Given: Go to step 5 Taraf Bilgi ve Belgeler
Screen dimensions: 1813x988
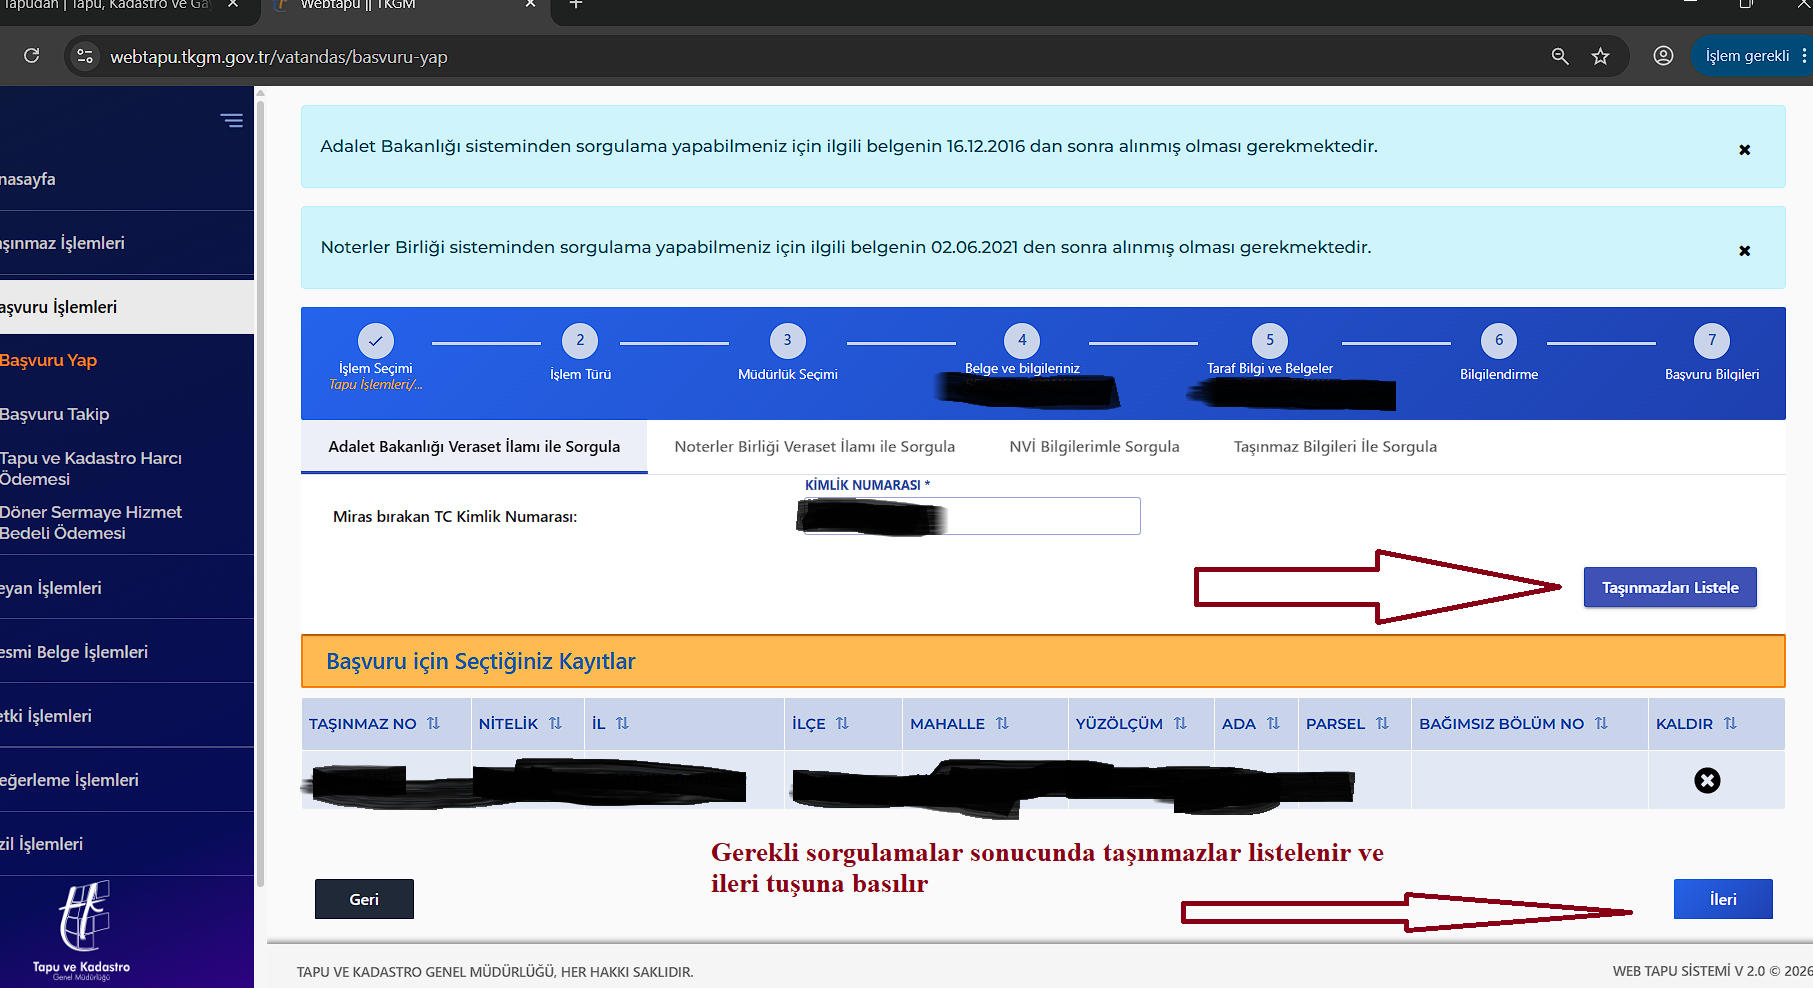Looking at the screenshot, I should click(1270, 340).
